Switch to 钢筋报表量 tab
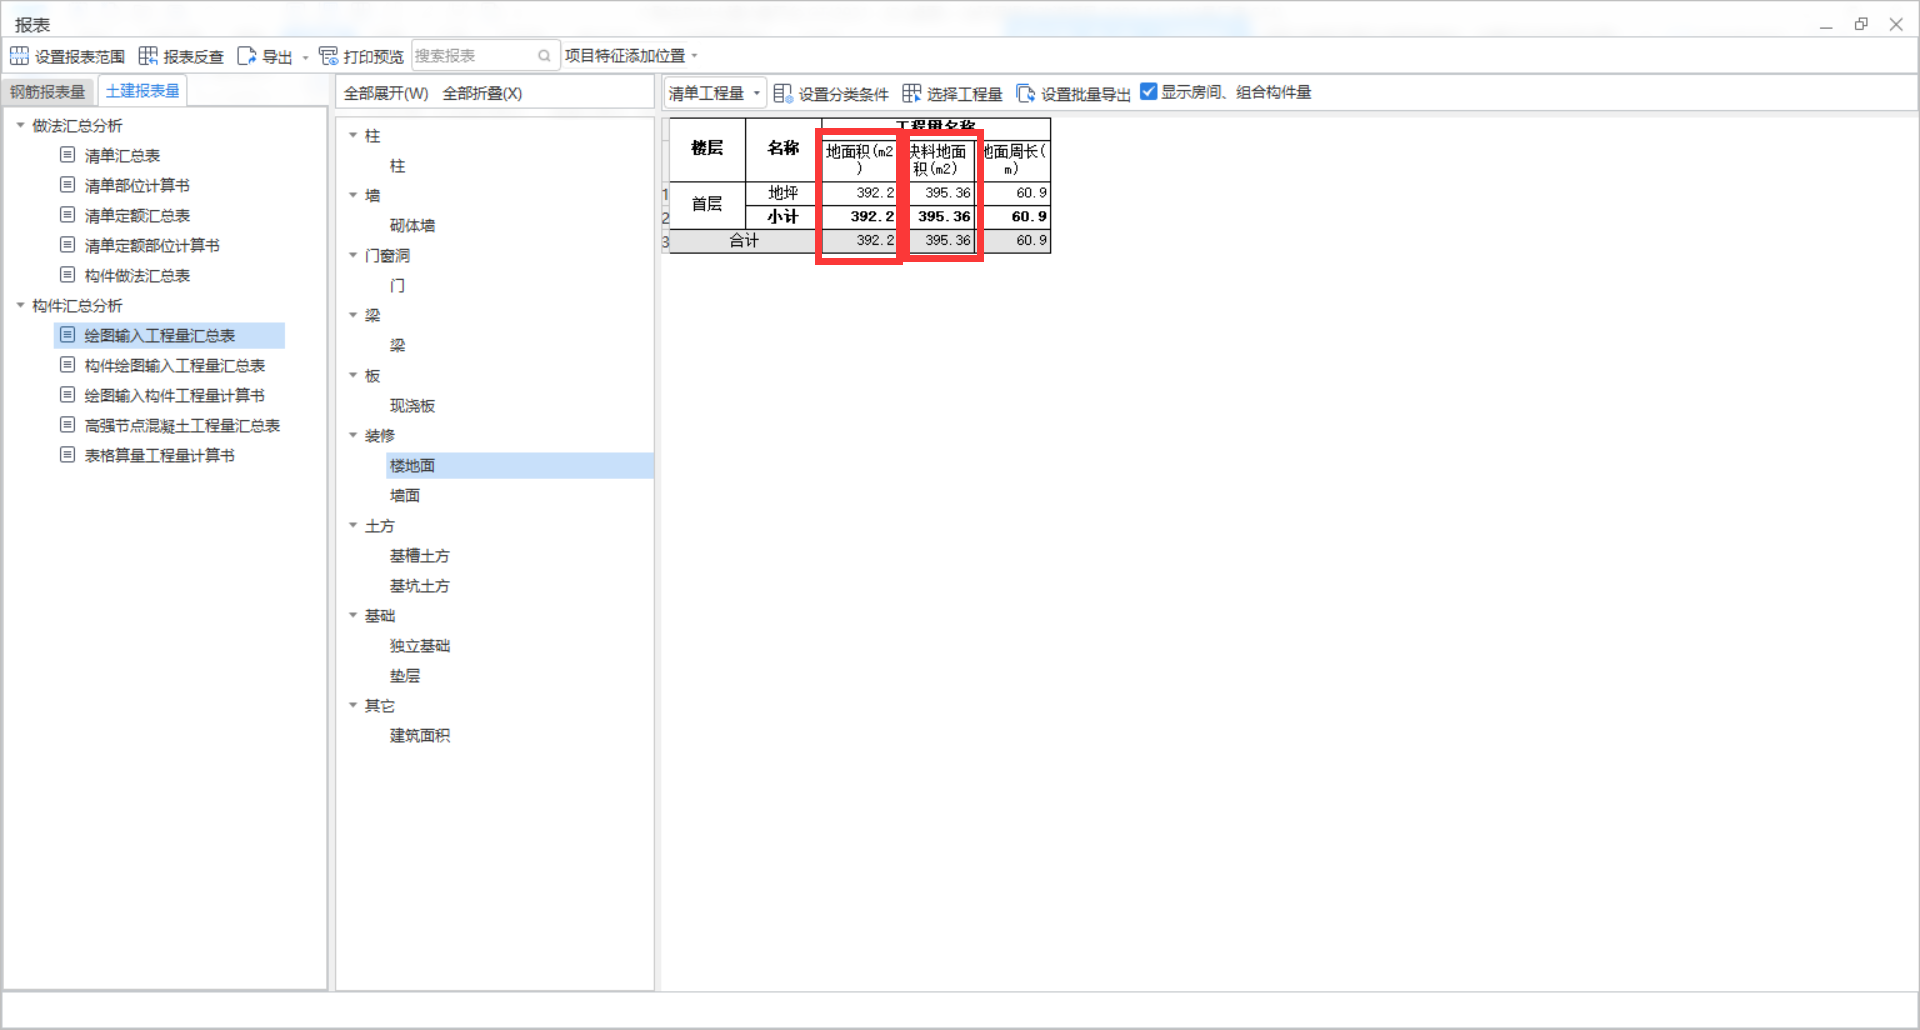Viewport: 1920px width, 1030px height. click(48, 92)
